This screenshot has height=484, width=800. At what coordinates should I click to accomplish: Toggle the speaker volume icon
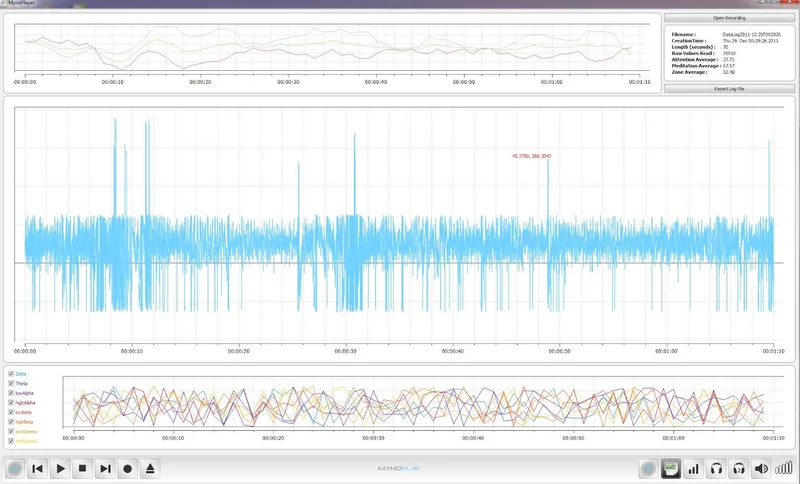pyautogui.click(x=761, y=469)
